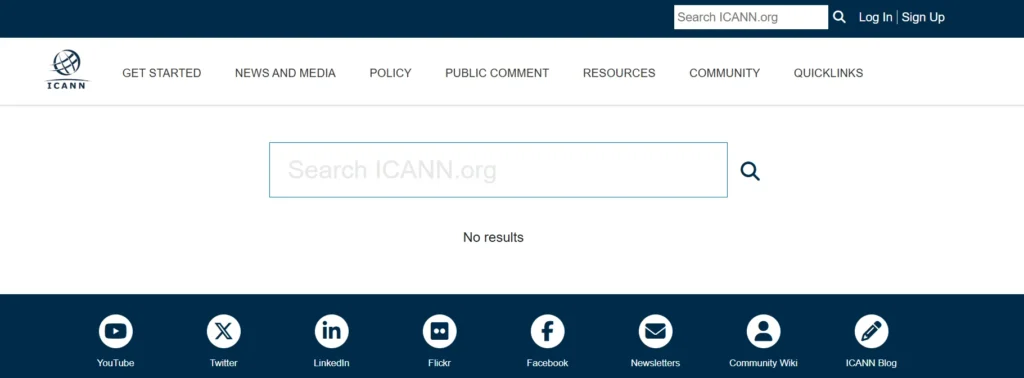Open the Community Wiki person icon
This screenshot has height=378, width=1024.
763,332
